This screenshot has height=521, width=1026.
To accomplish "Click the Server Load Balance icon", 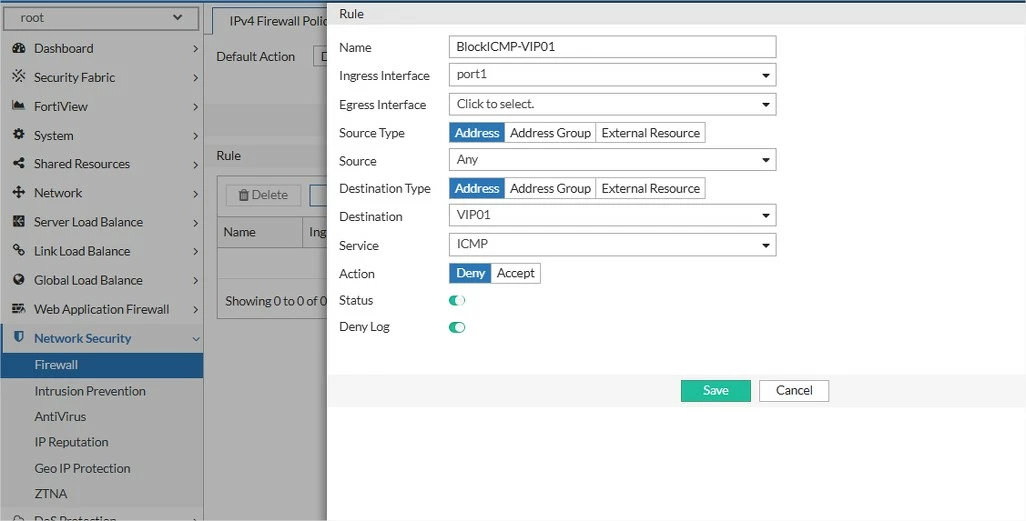I will tap(19, 222).
